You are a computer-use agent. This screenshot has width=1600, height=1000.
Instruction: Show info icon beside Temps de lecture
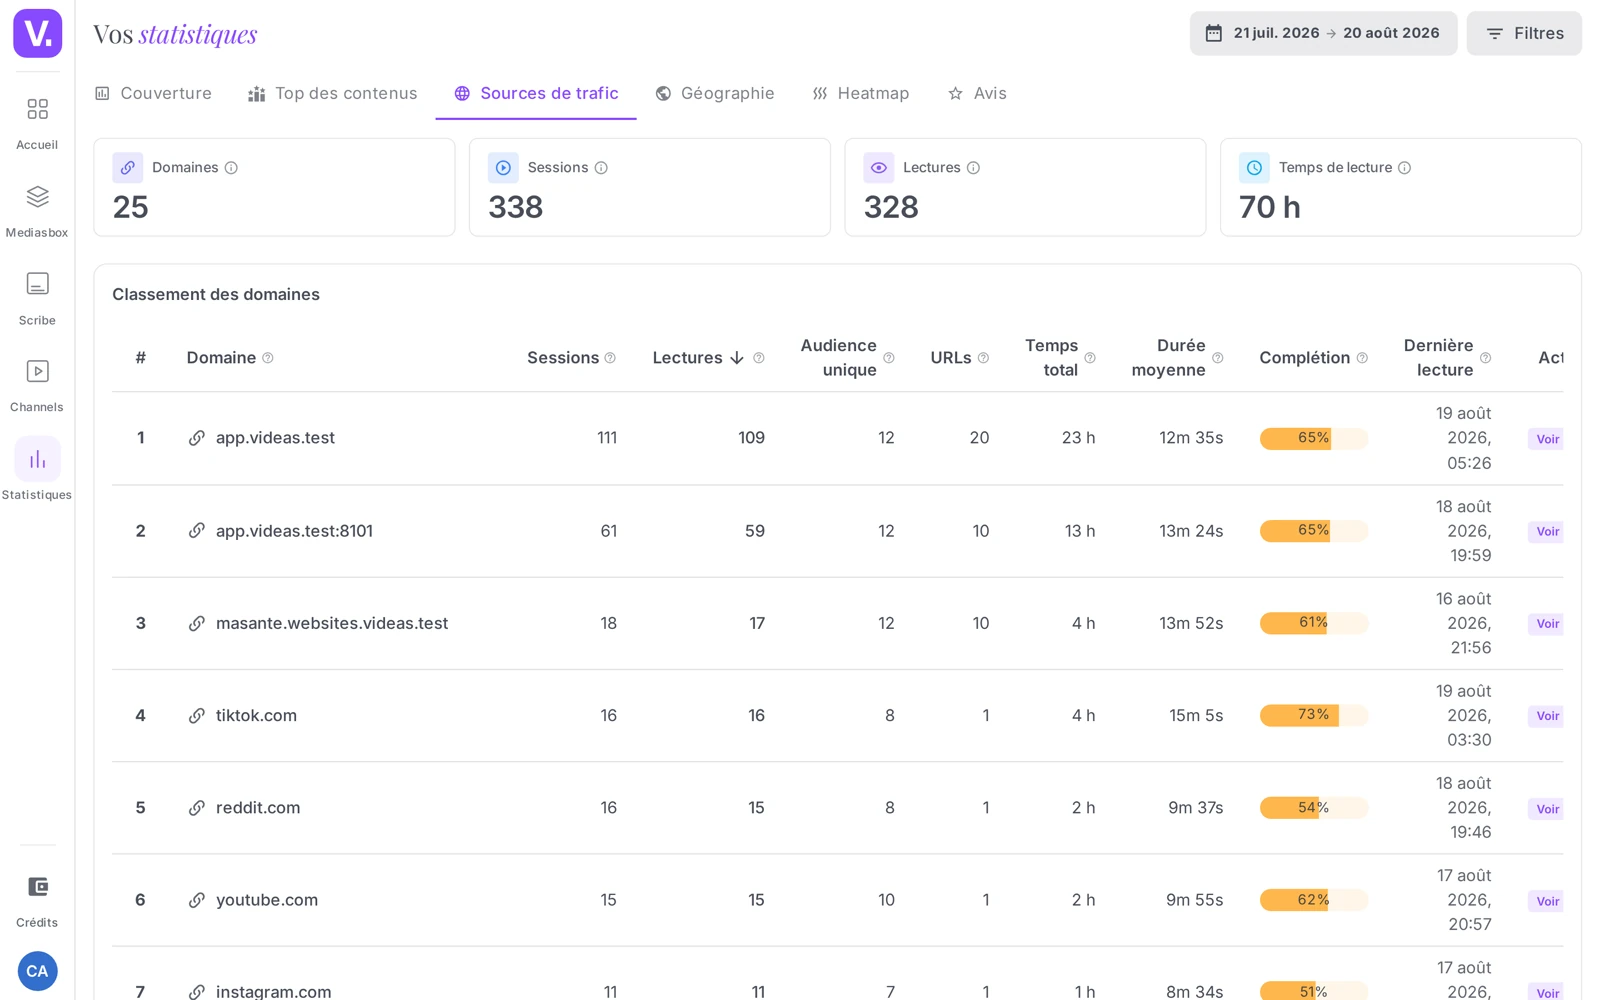click(x=1404, y=168)
